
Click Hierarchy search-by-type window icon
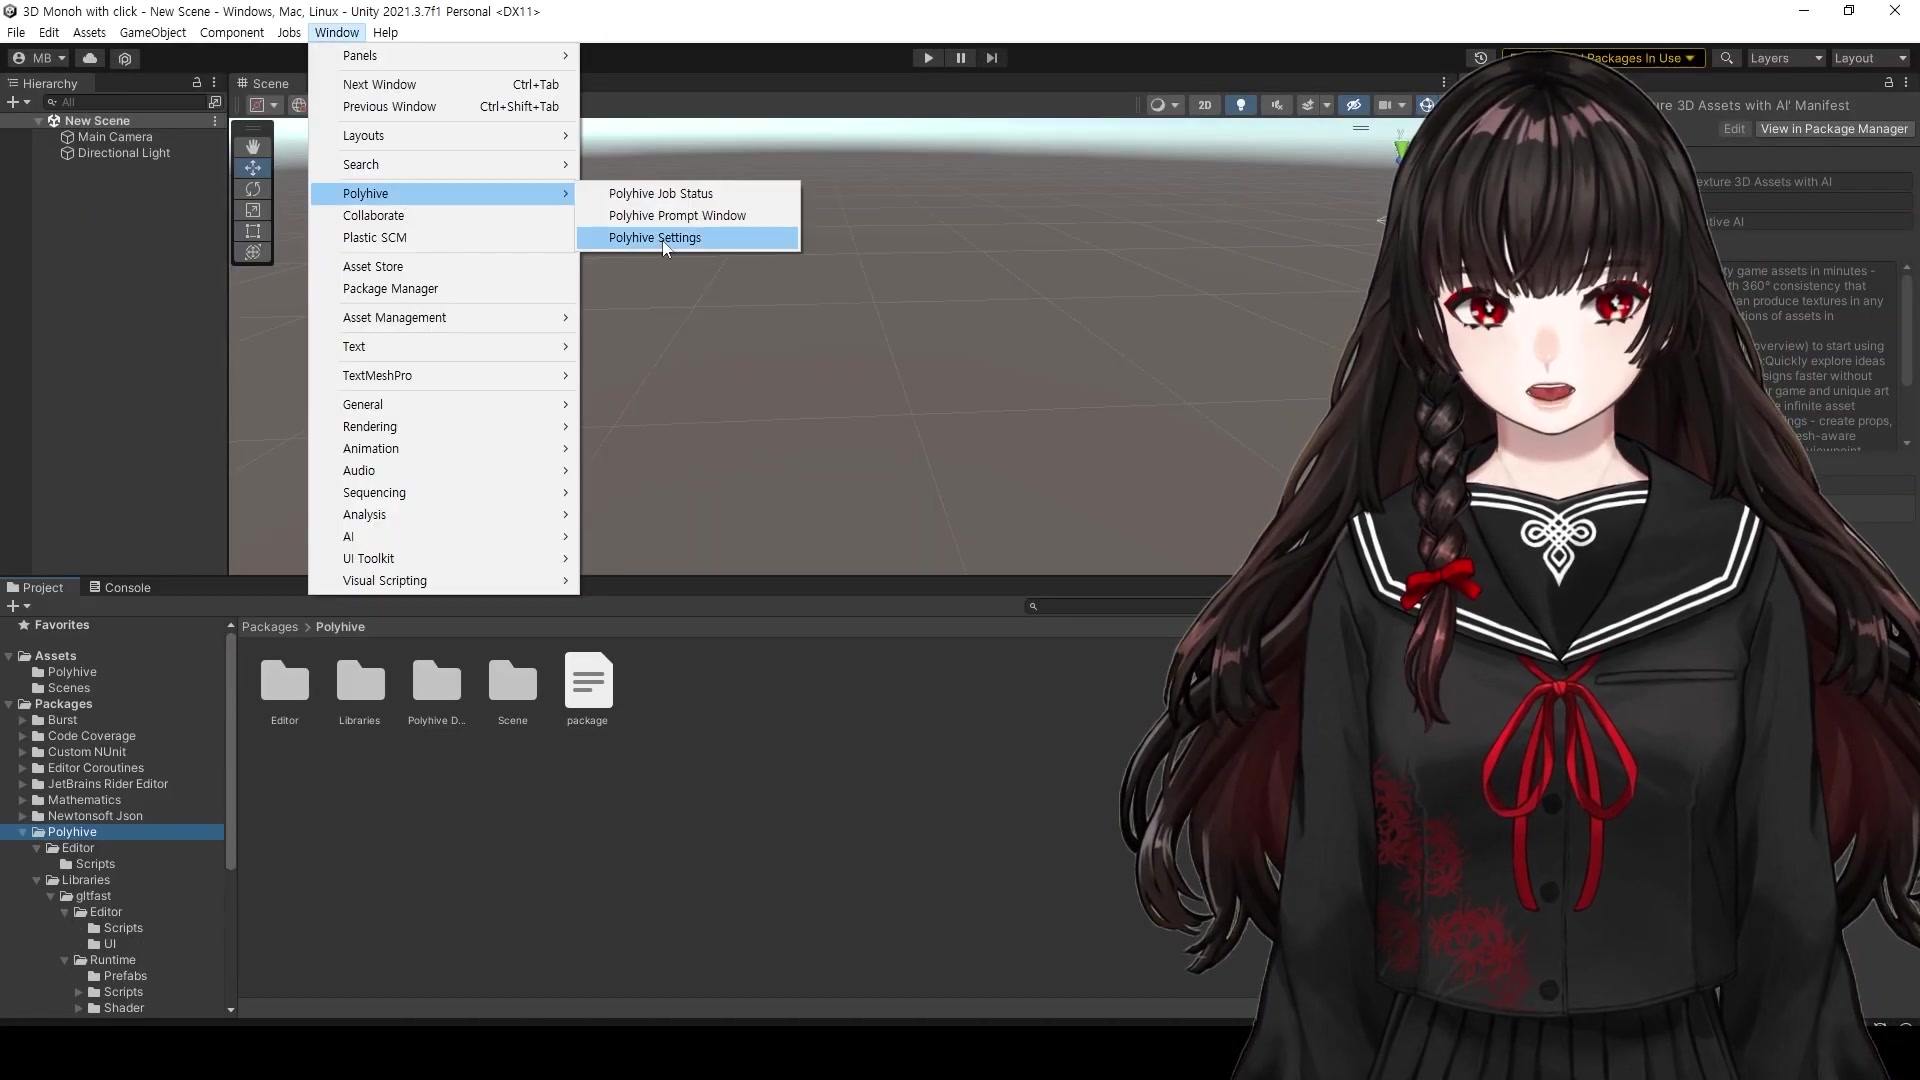215,102
